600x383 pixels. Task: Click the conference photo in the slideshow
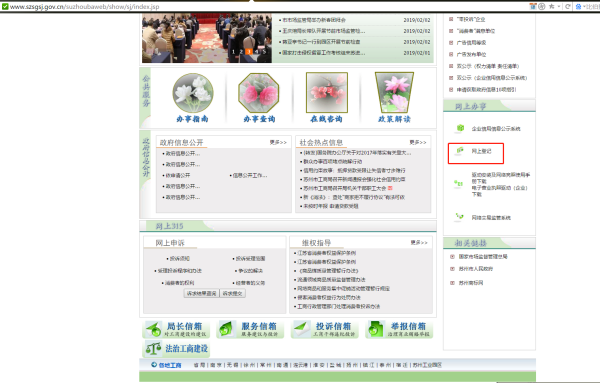tap(207, 38)
